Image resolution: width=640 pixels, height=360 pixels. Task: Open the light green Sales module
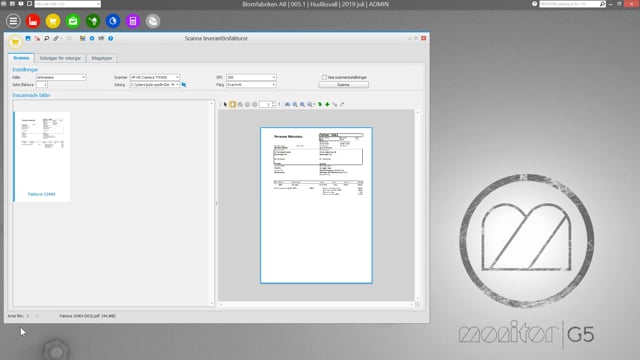[73, 21]
